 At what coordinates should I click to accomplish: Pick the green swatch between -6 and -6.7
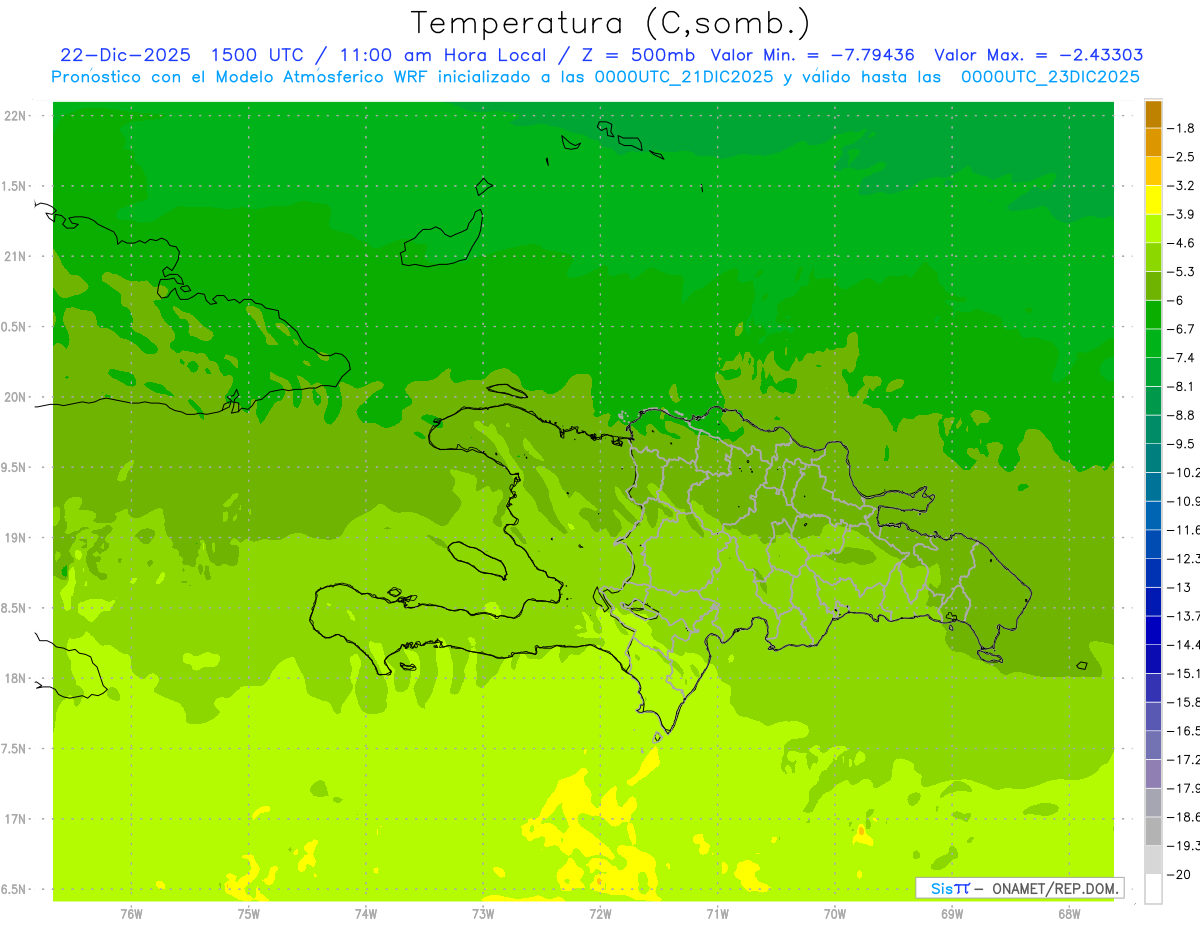[x=1153, y=315]
